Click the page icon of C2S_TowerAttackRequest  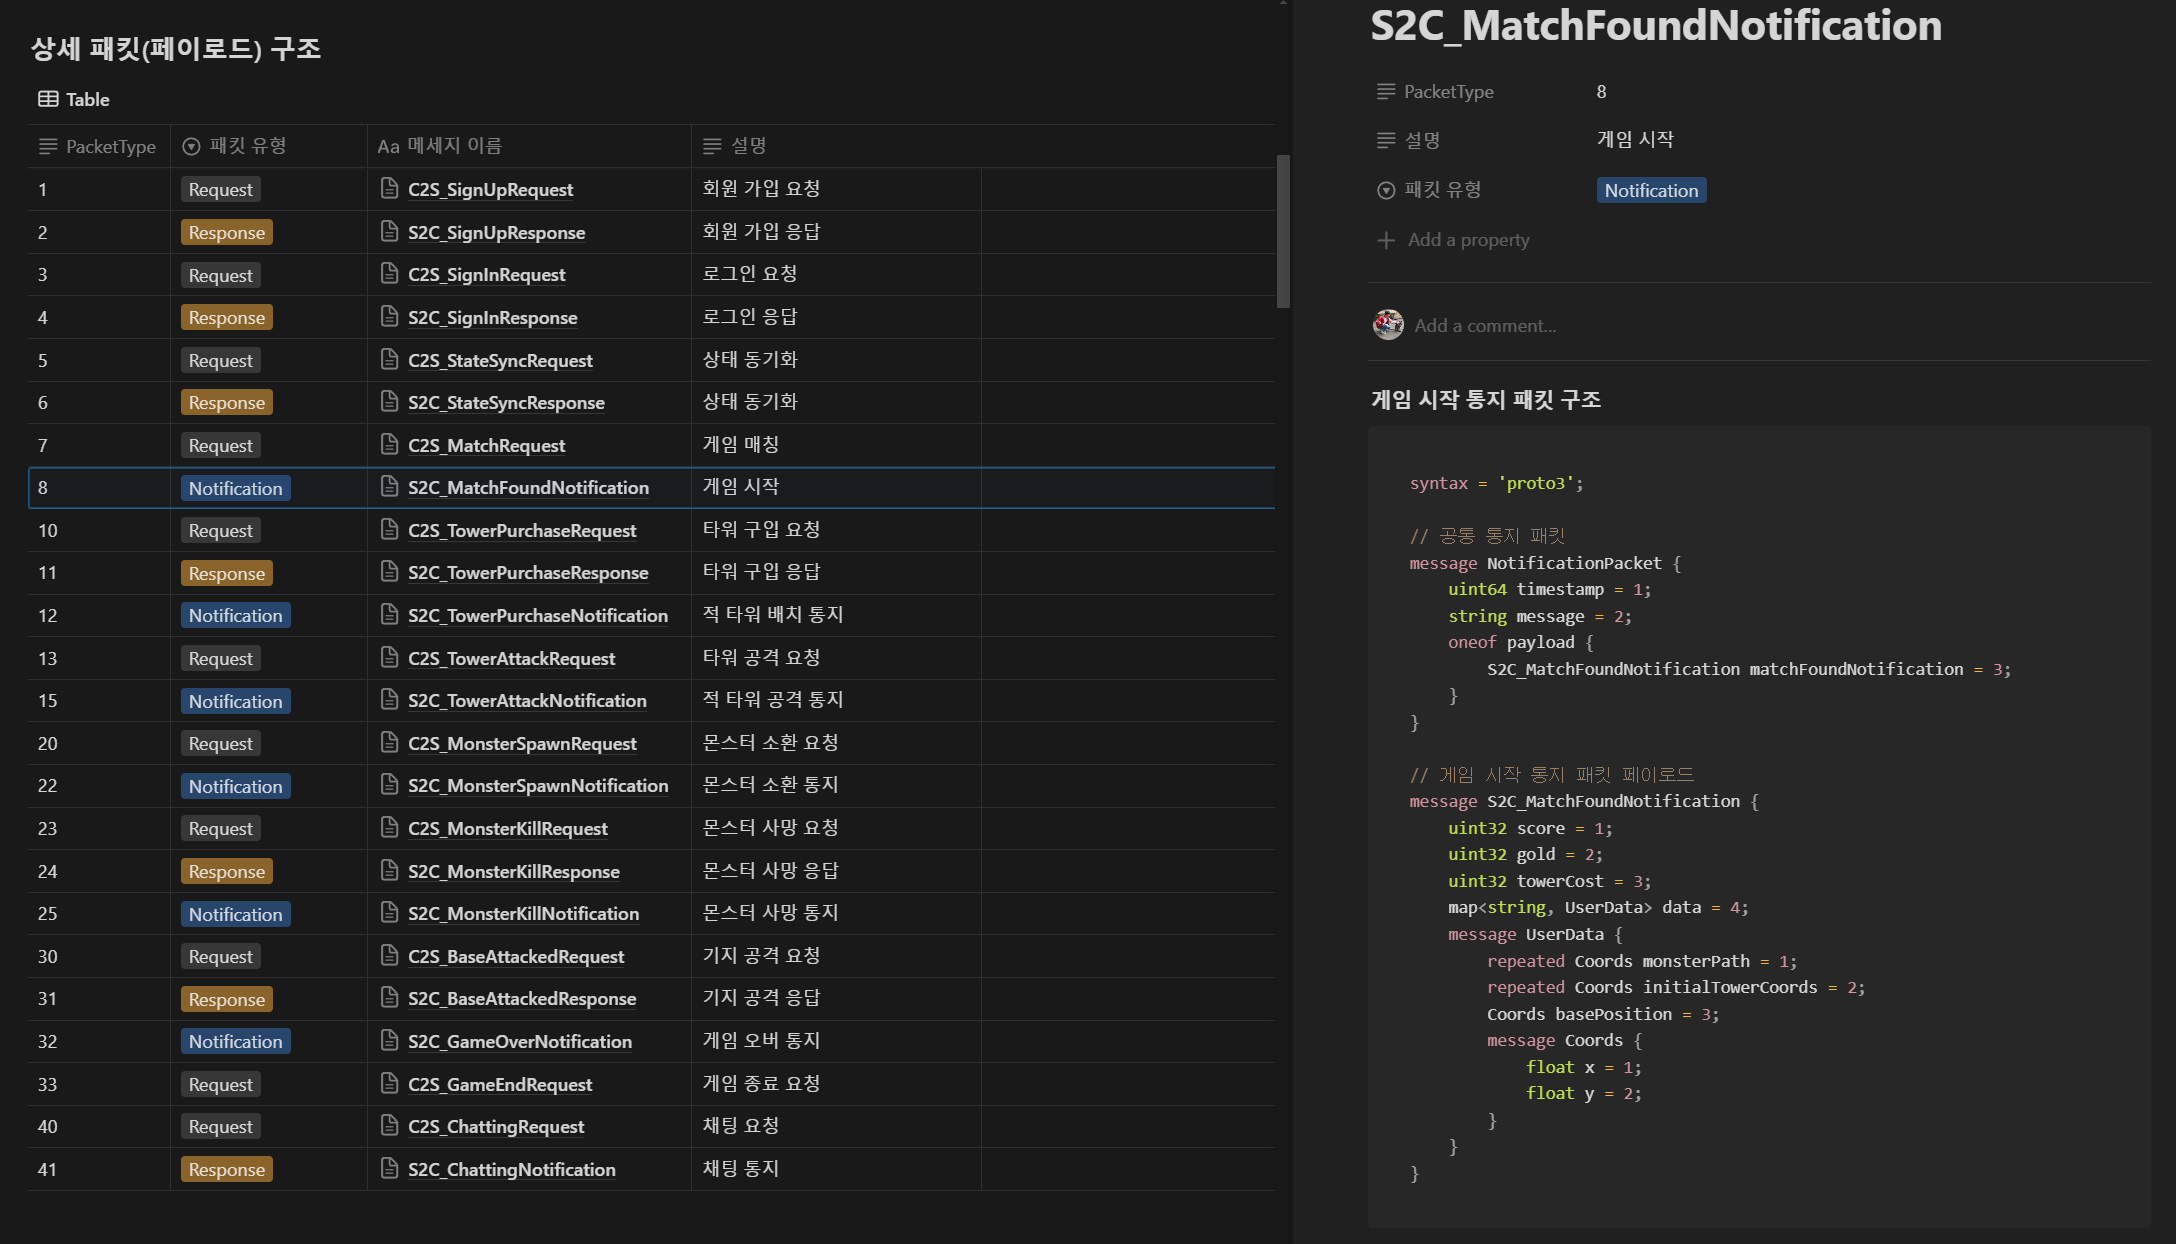390,657
